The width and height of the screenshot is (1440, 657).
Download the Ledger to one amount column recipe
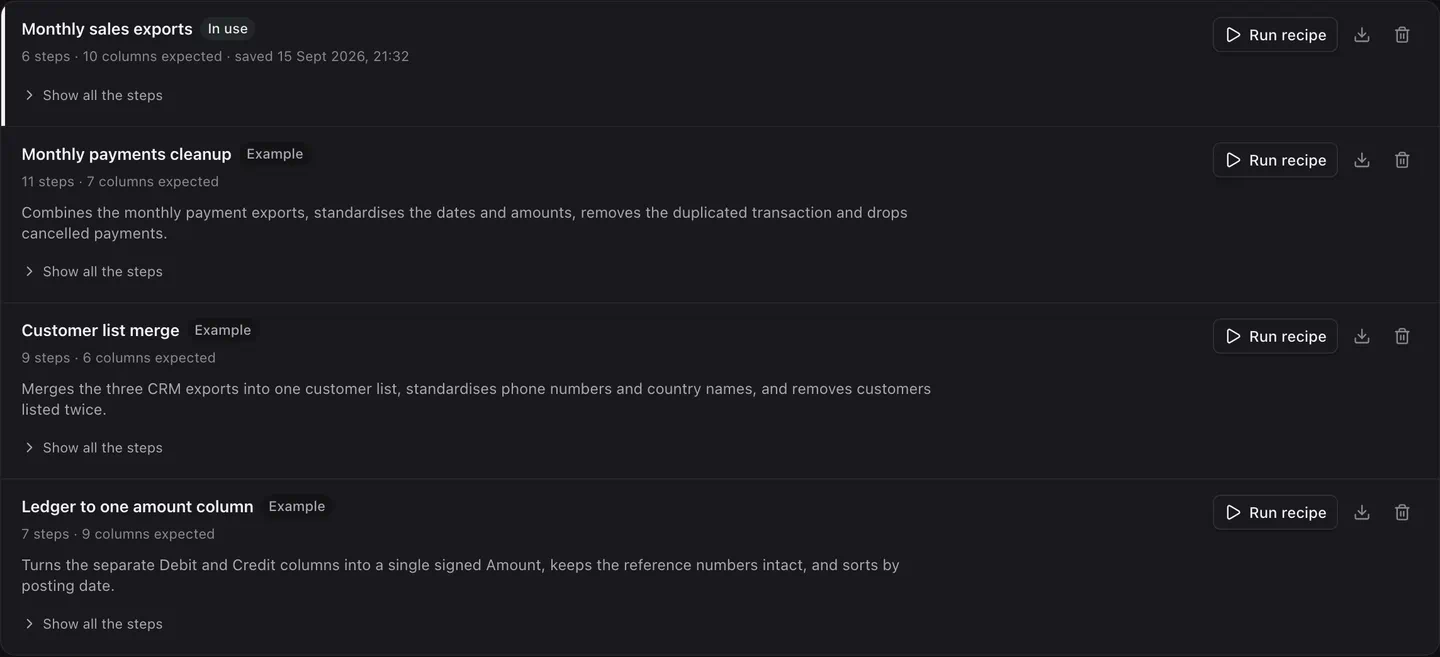tap(1361, 512)
